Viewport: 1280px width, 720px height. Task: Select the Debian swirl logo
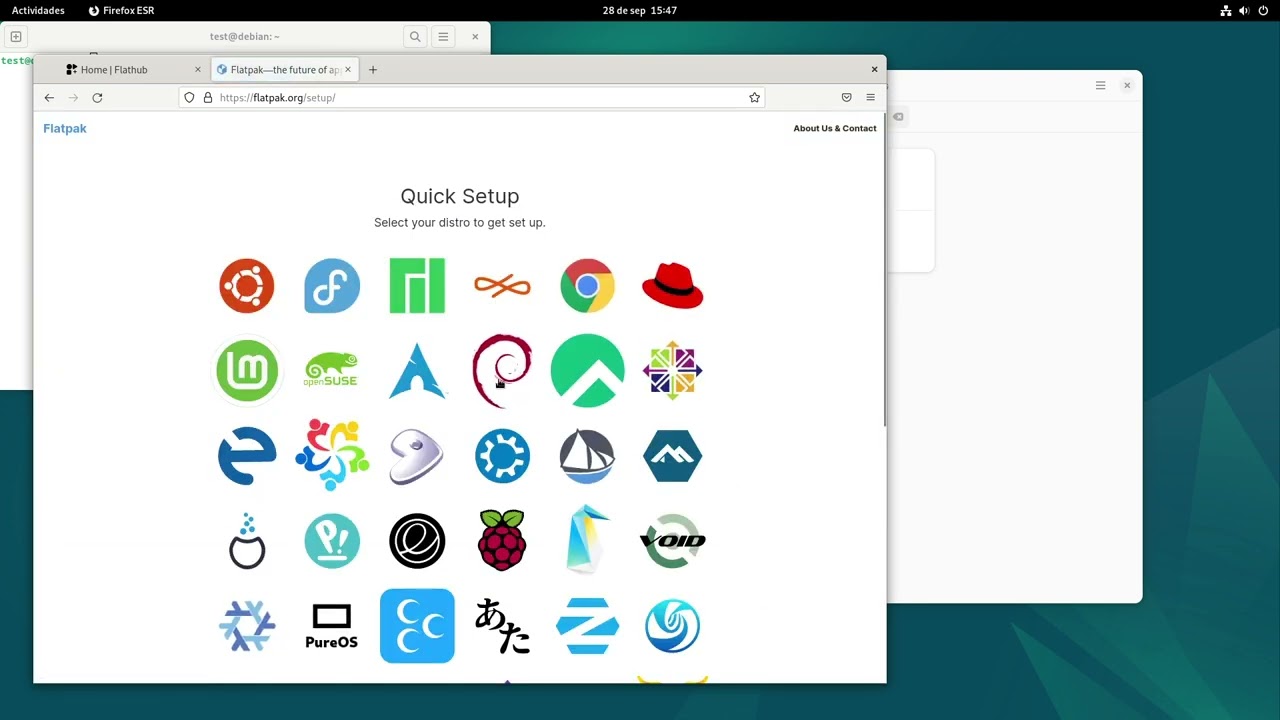coord(502,371)
